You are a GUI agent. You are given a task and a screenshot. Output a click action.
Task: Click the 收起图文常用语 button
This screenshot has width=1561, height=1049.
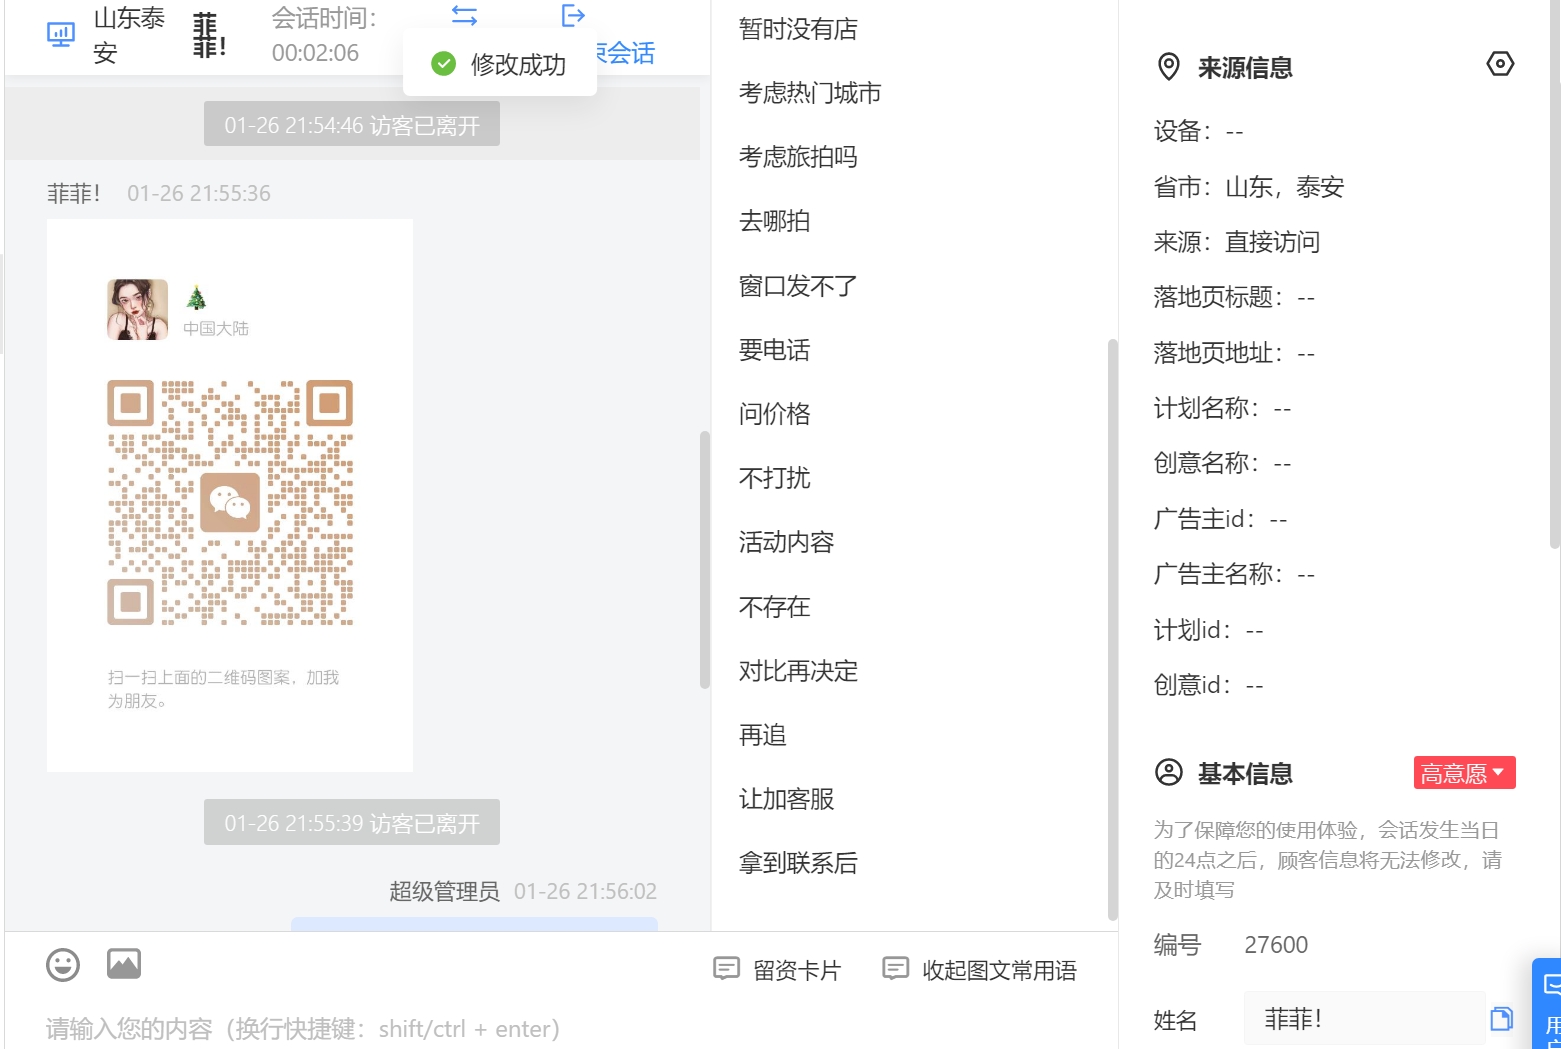coord(980,970)
